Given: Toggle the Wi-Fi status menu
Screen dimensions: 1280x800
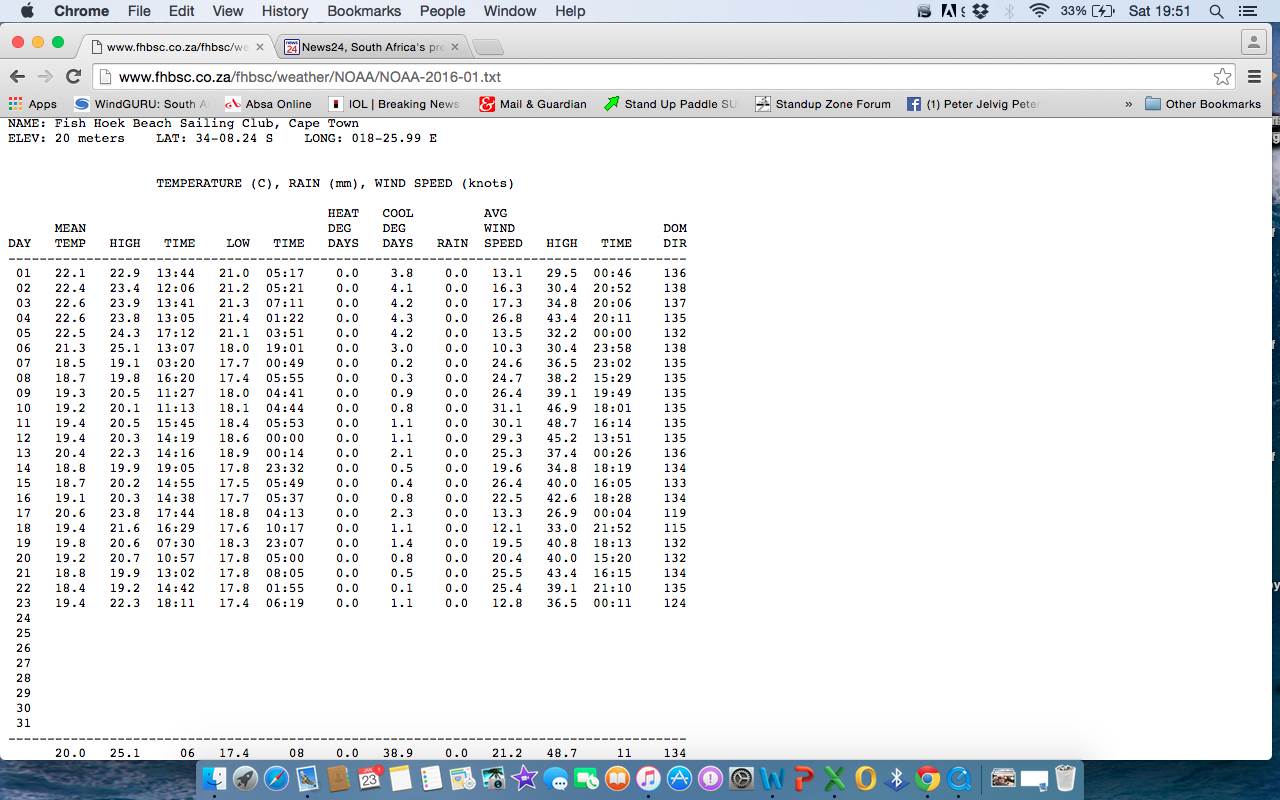Looking at the screenshot, I should (1039, 11).
